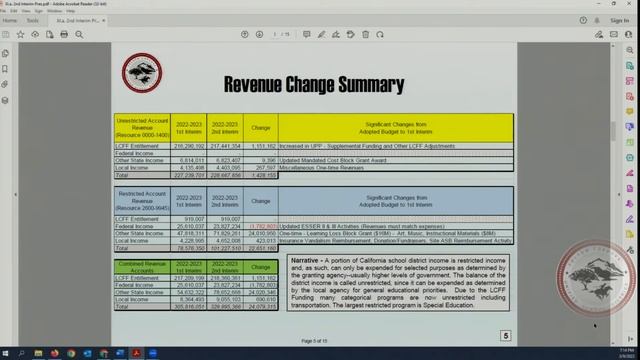640x360 pixels.
Task: Open Bookmarks panel in left sidebar
Action: click(5, 69)
